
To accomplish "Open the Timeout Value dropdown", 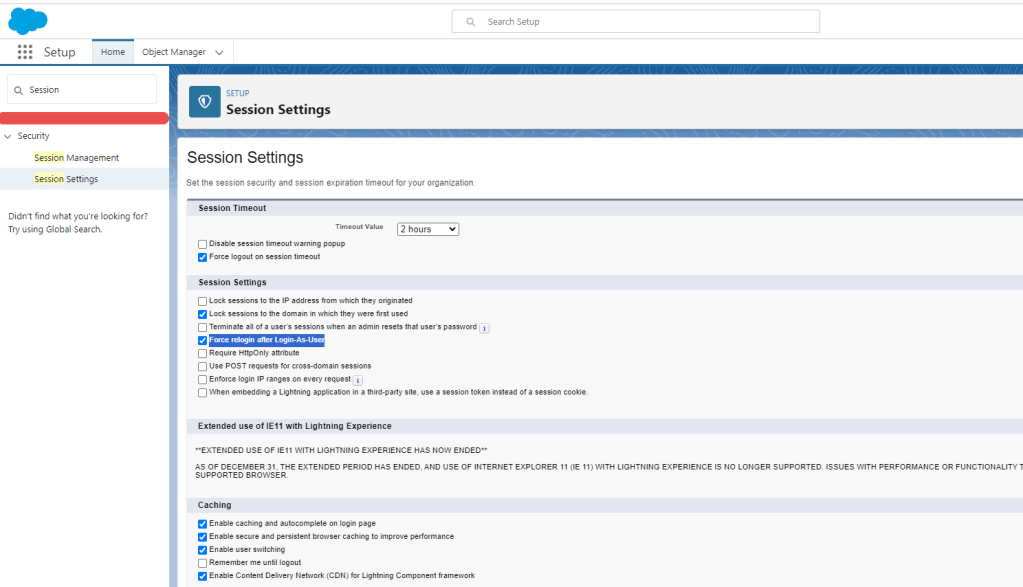I will coord(427,229).
